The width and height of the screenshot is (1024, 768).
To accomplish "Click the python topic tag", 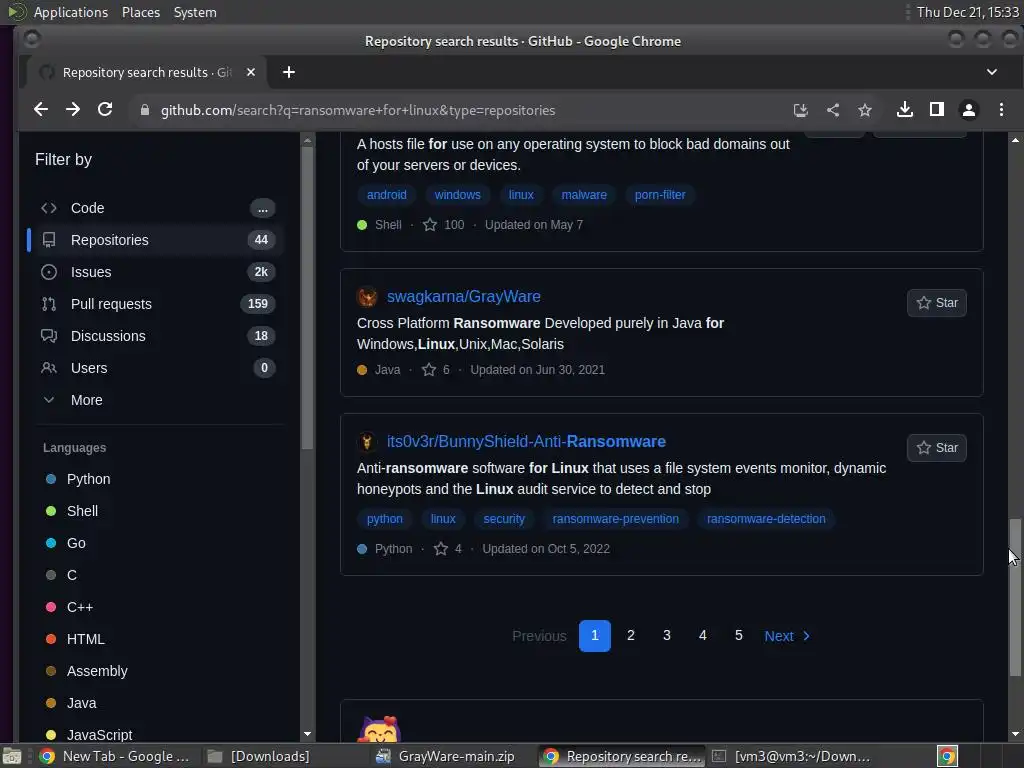I will 385,519.
